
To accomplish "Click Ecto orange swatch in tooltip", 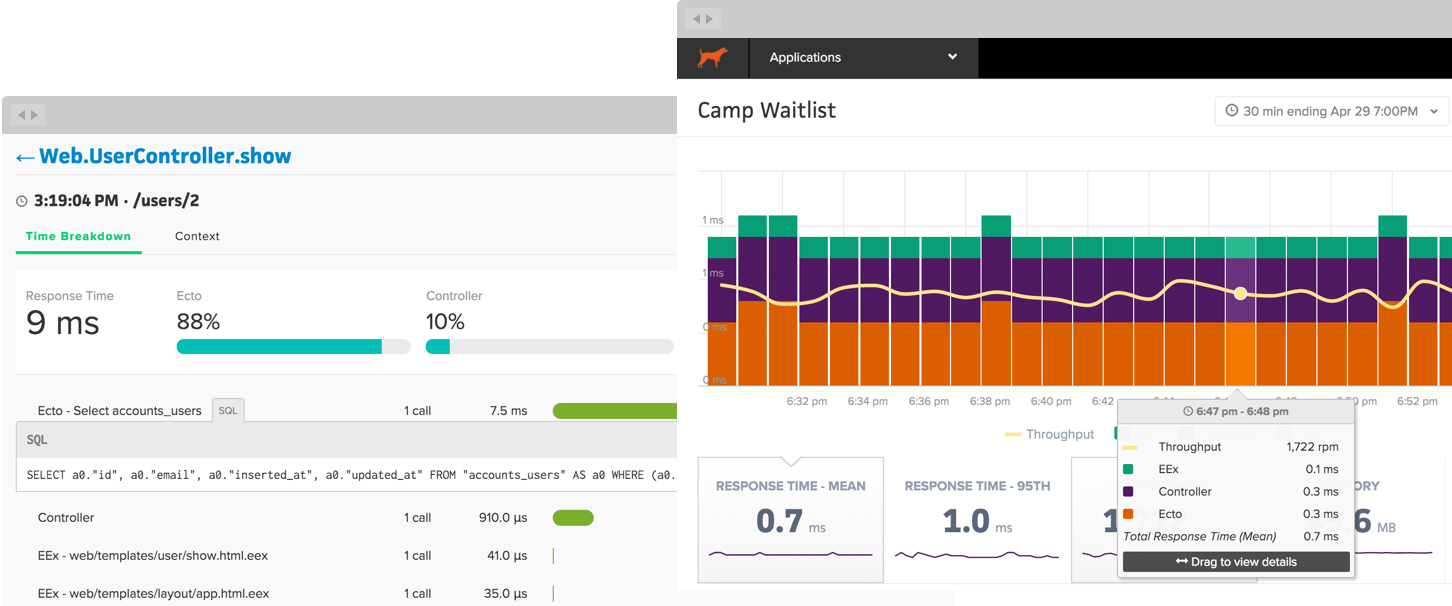I will pyautogui.click(x=1129, y=514).
